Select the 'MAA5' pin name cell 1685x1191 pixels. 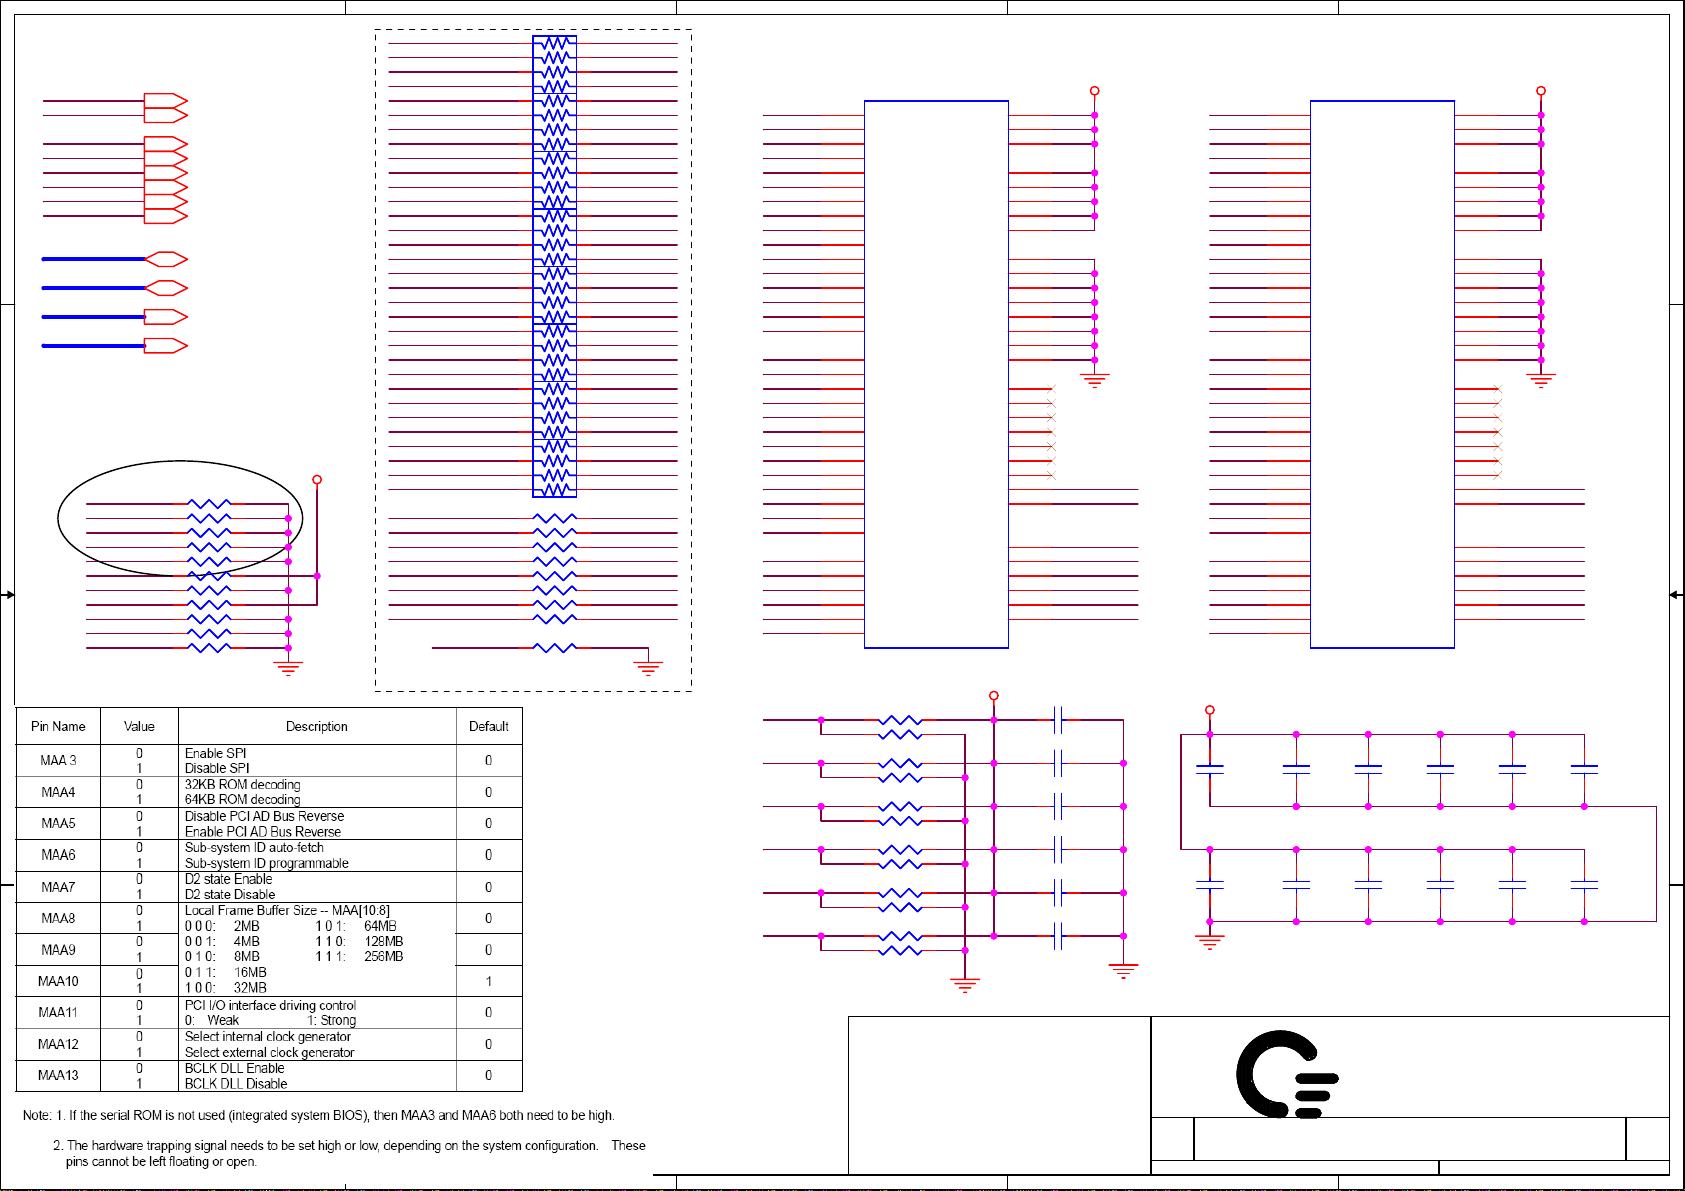tap(58, 824)
